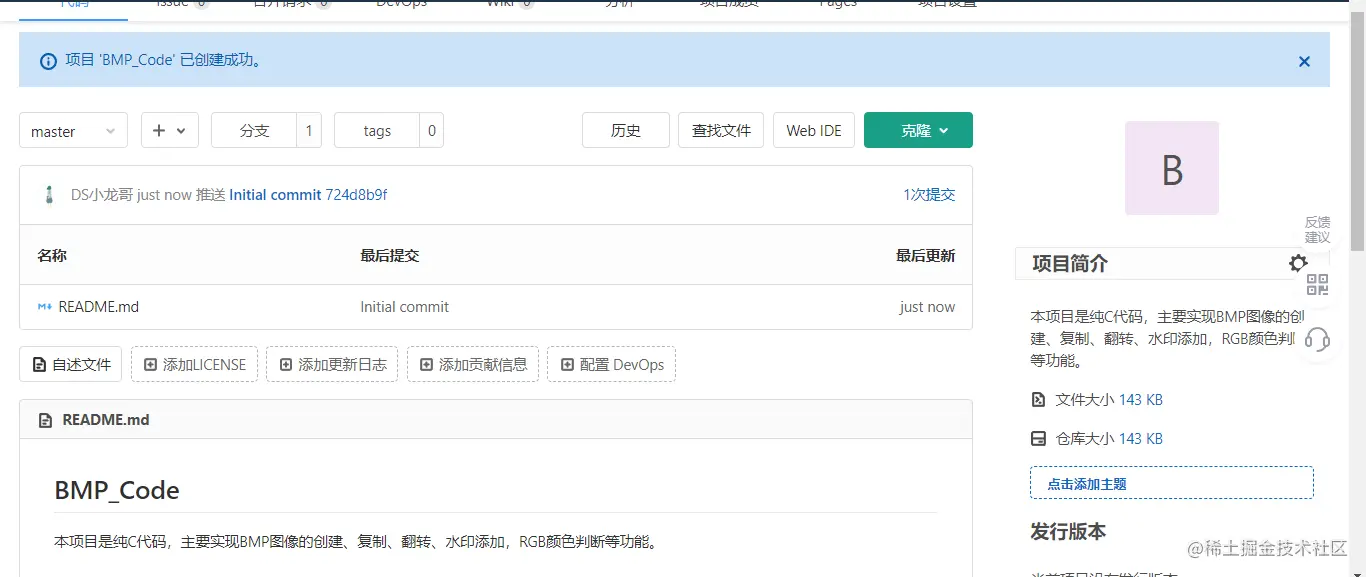Click the committer avatar next to DS小龙哥
1366x577 pixels.
coord(49,195)
